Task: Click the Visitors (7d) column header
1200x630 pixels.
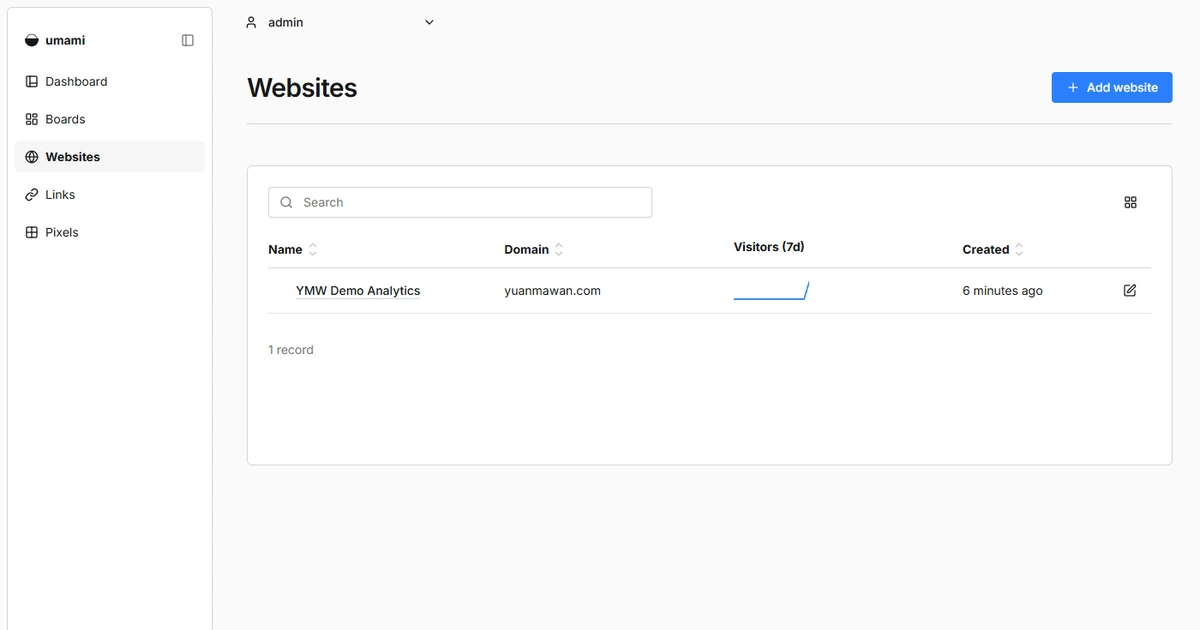Action: click(769, 247)
